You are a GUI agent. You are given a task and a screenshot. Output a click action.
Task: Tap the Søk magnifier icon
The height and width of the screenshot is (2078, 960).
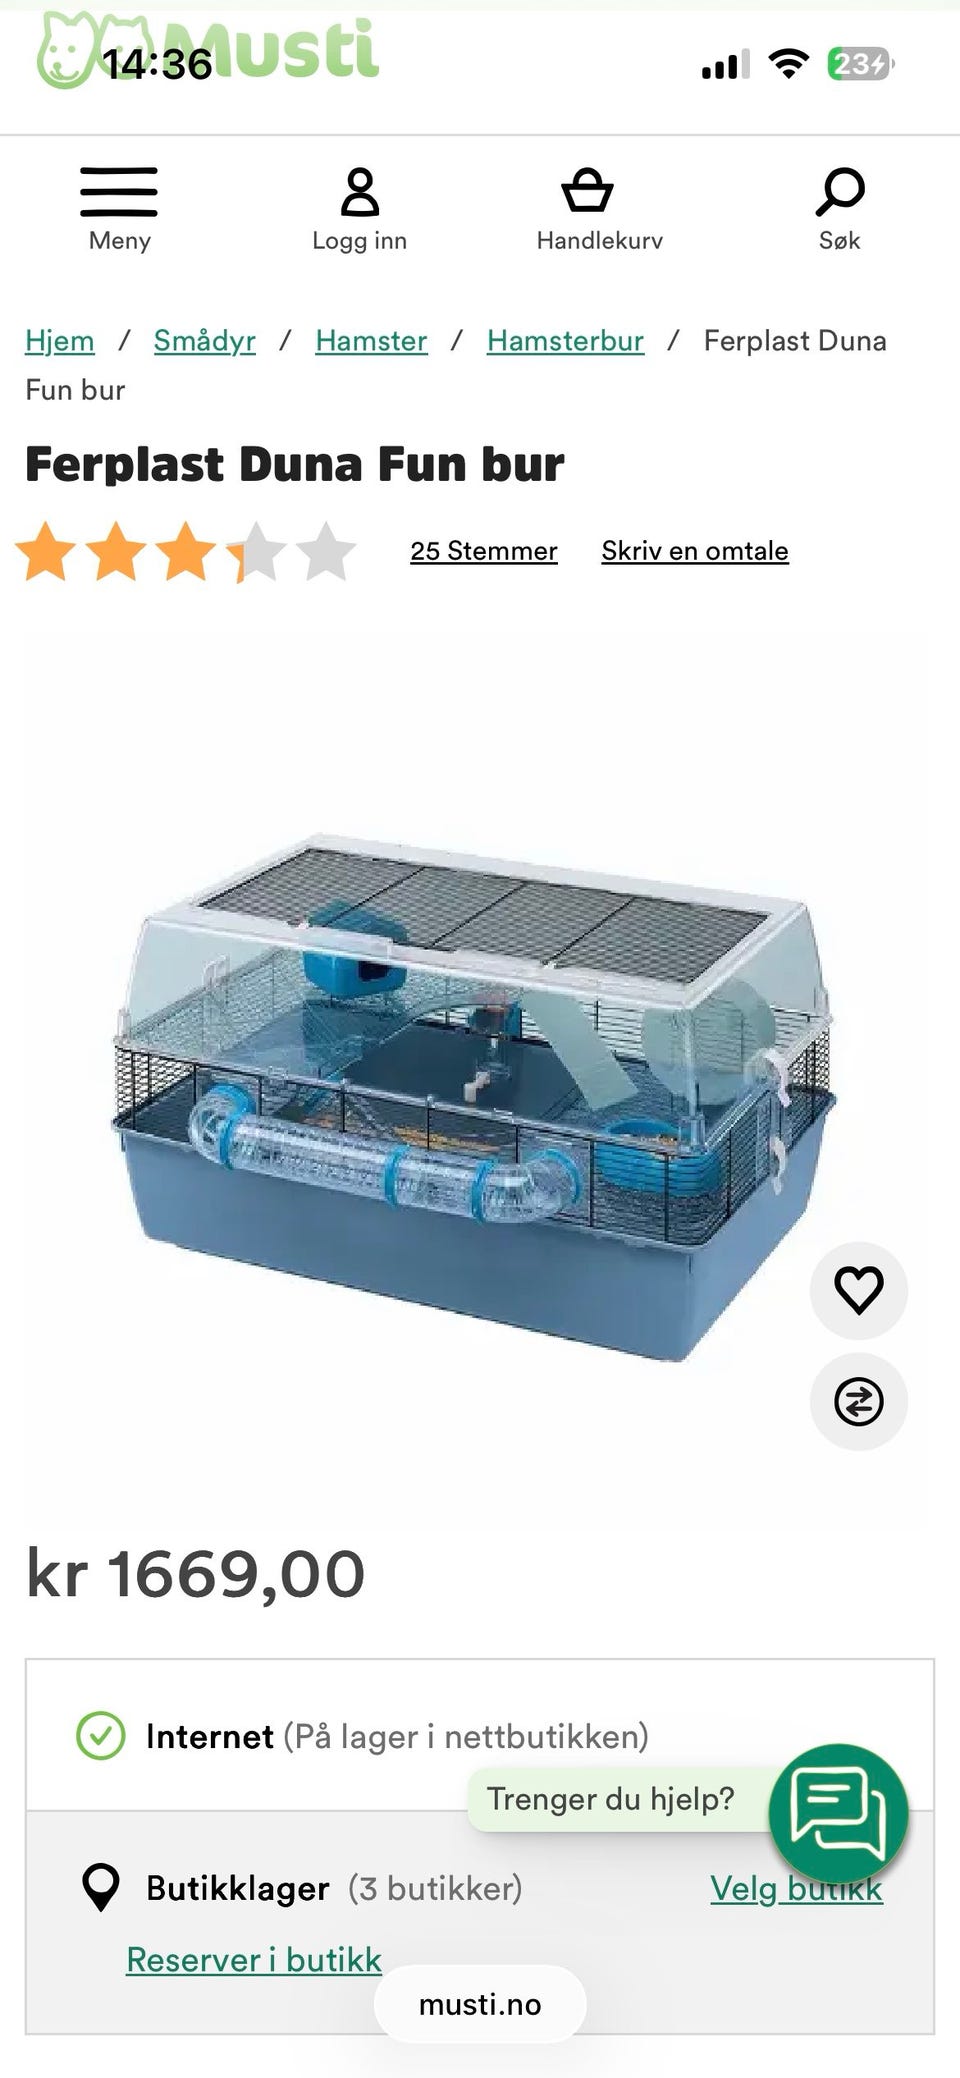(840, 192)
